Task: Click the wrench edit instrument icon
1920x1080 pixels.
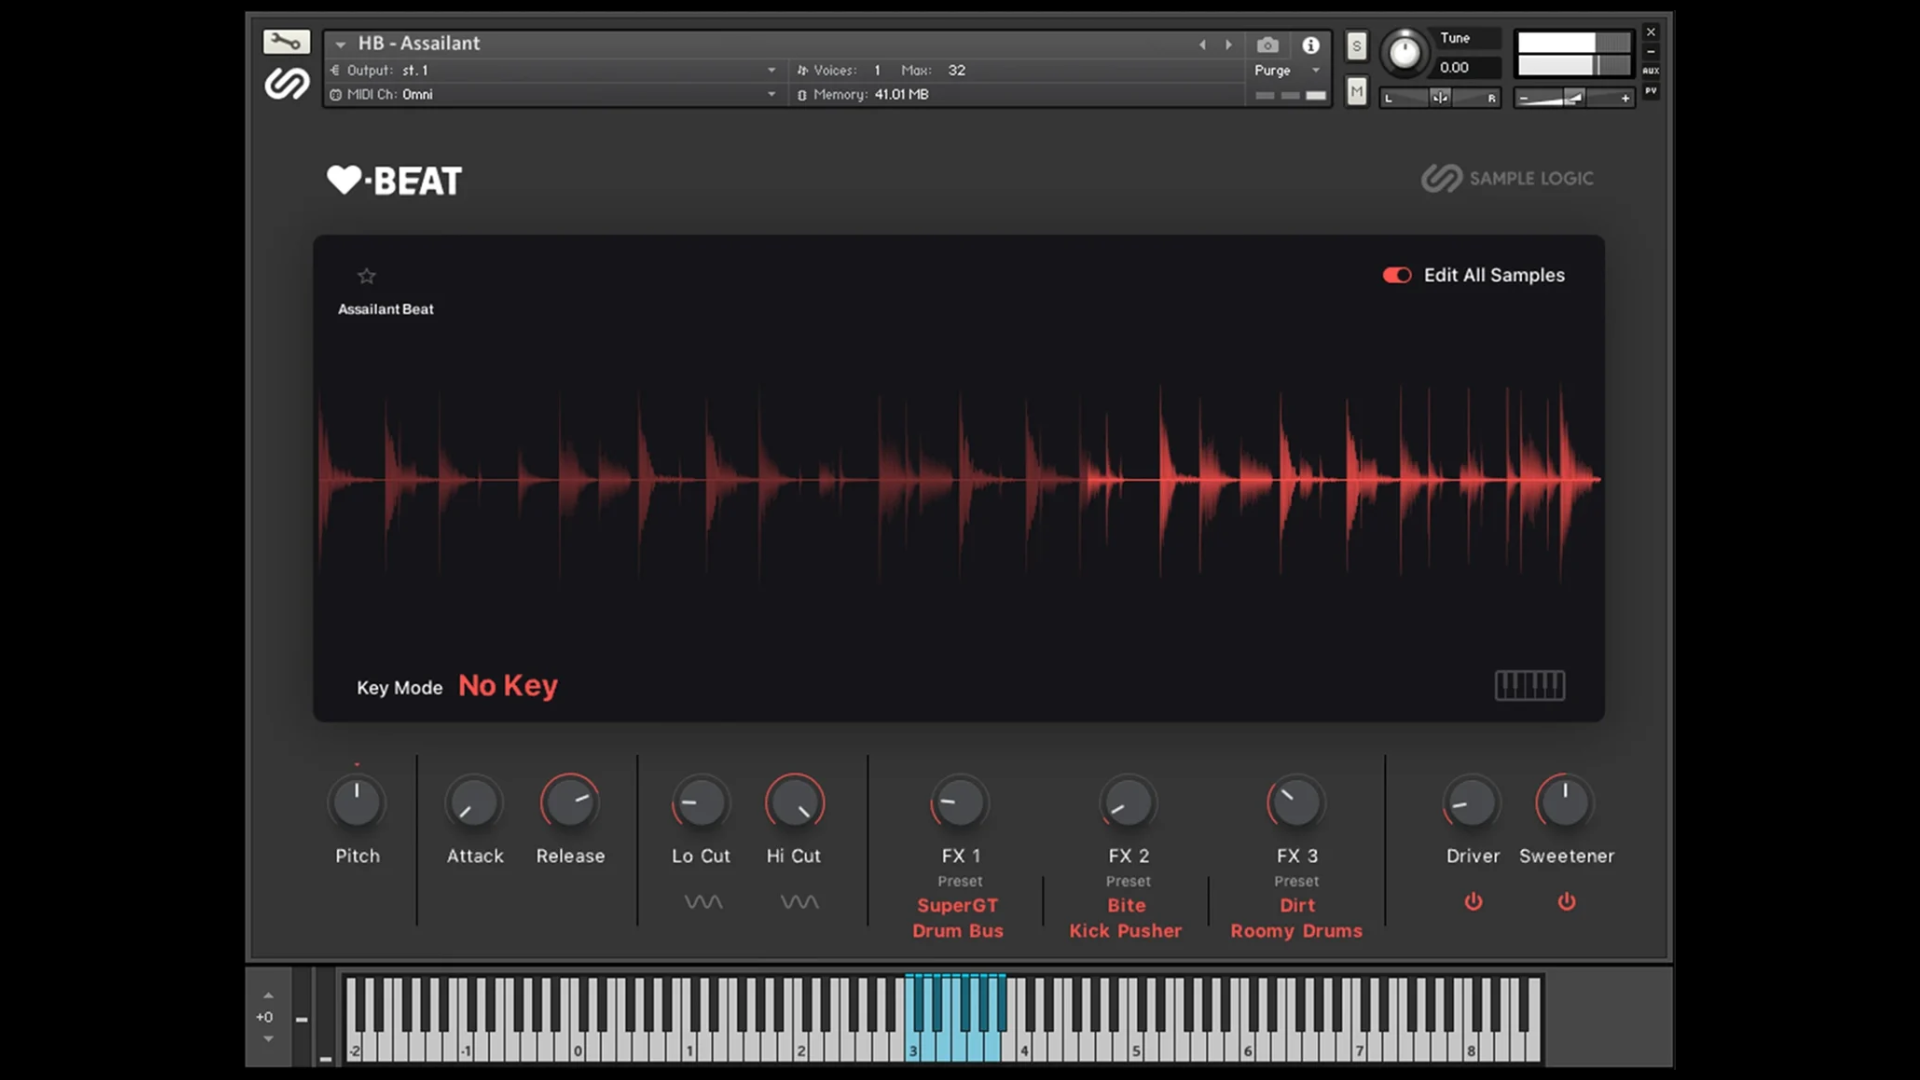Action: (x=286, y=41)
